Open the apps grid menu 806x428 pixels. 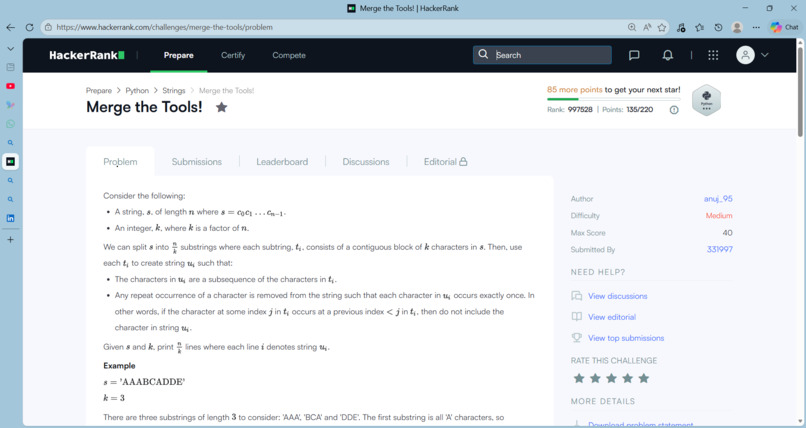tap(713, 55)
